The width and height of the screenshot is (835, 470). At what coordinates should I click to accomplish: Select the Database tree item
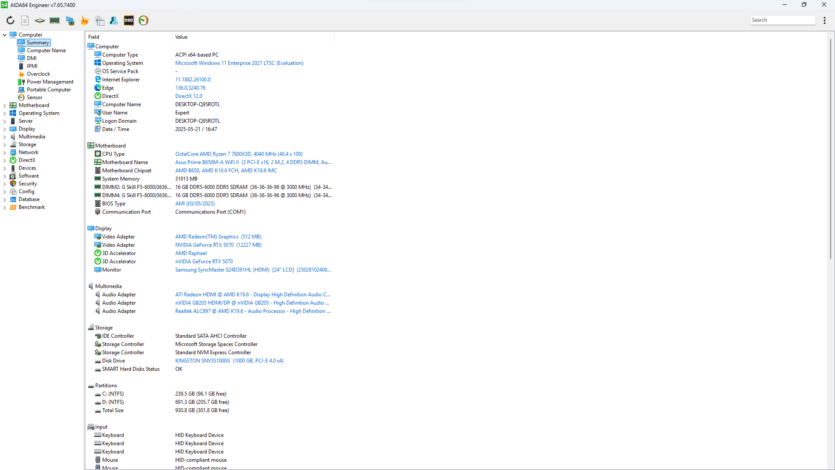(29, 199)
